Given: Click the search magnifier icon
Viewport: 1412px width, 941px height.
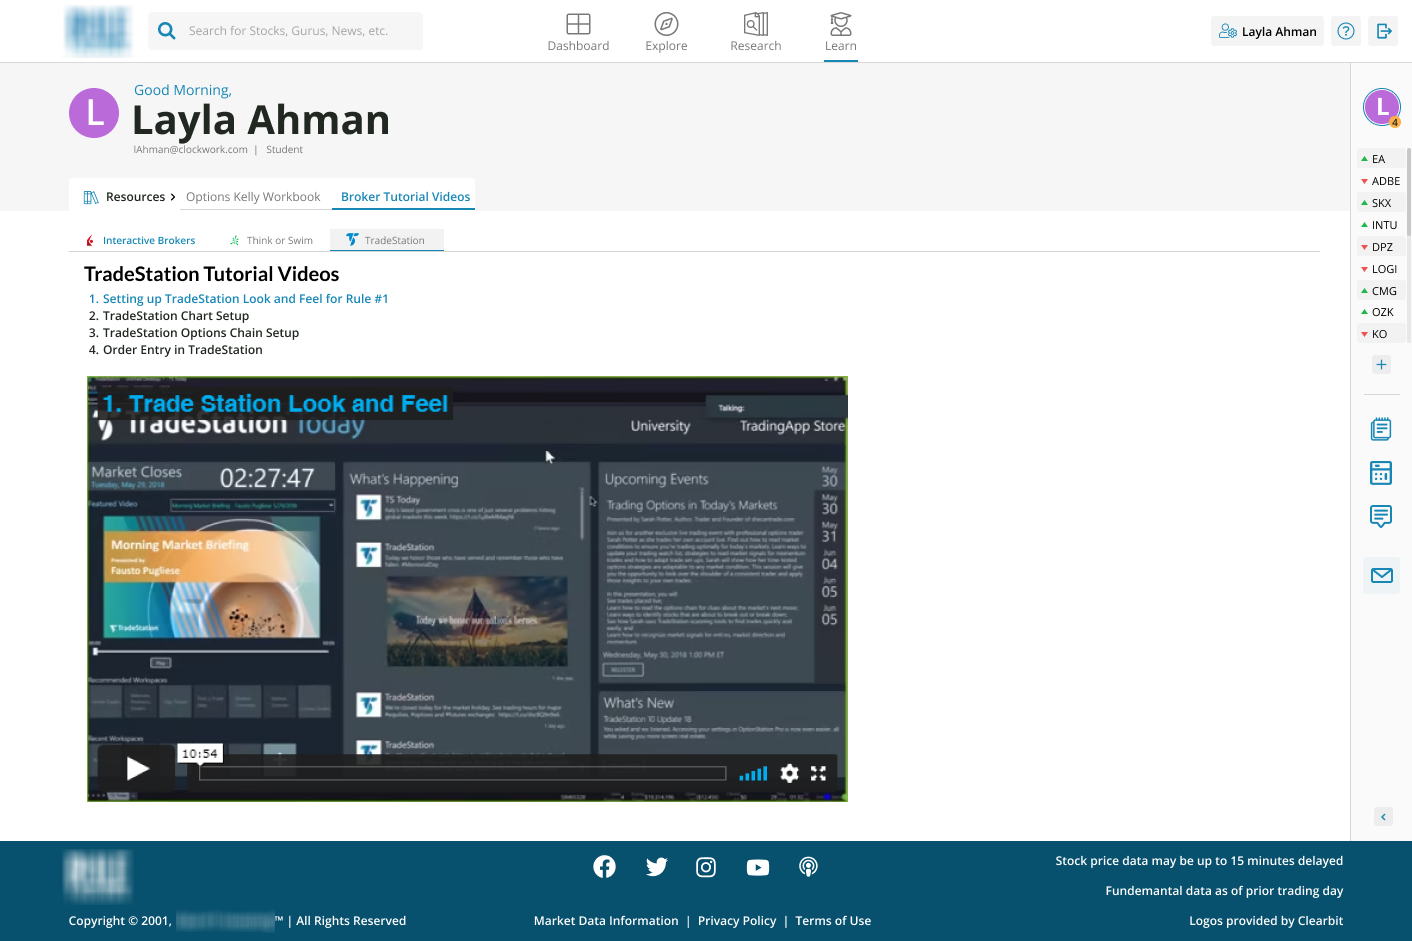Looking at the screenshot, I should click(167, 31).
